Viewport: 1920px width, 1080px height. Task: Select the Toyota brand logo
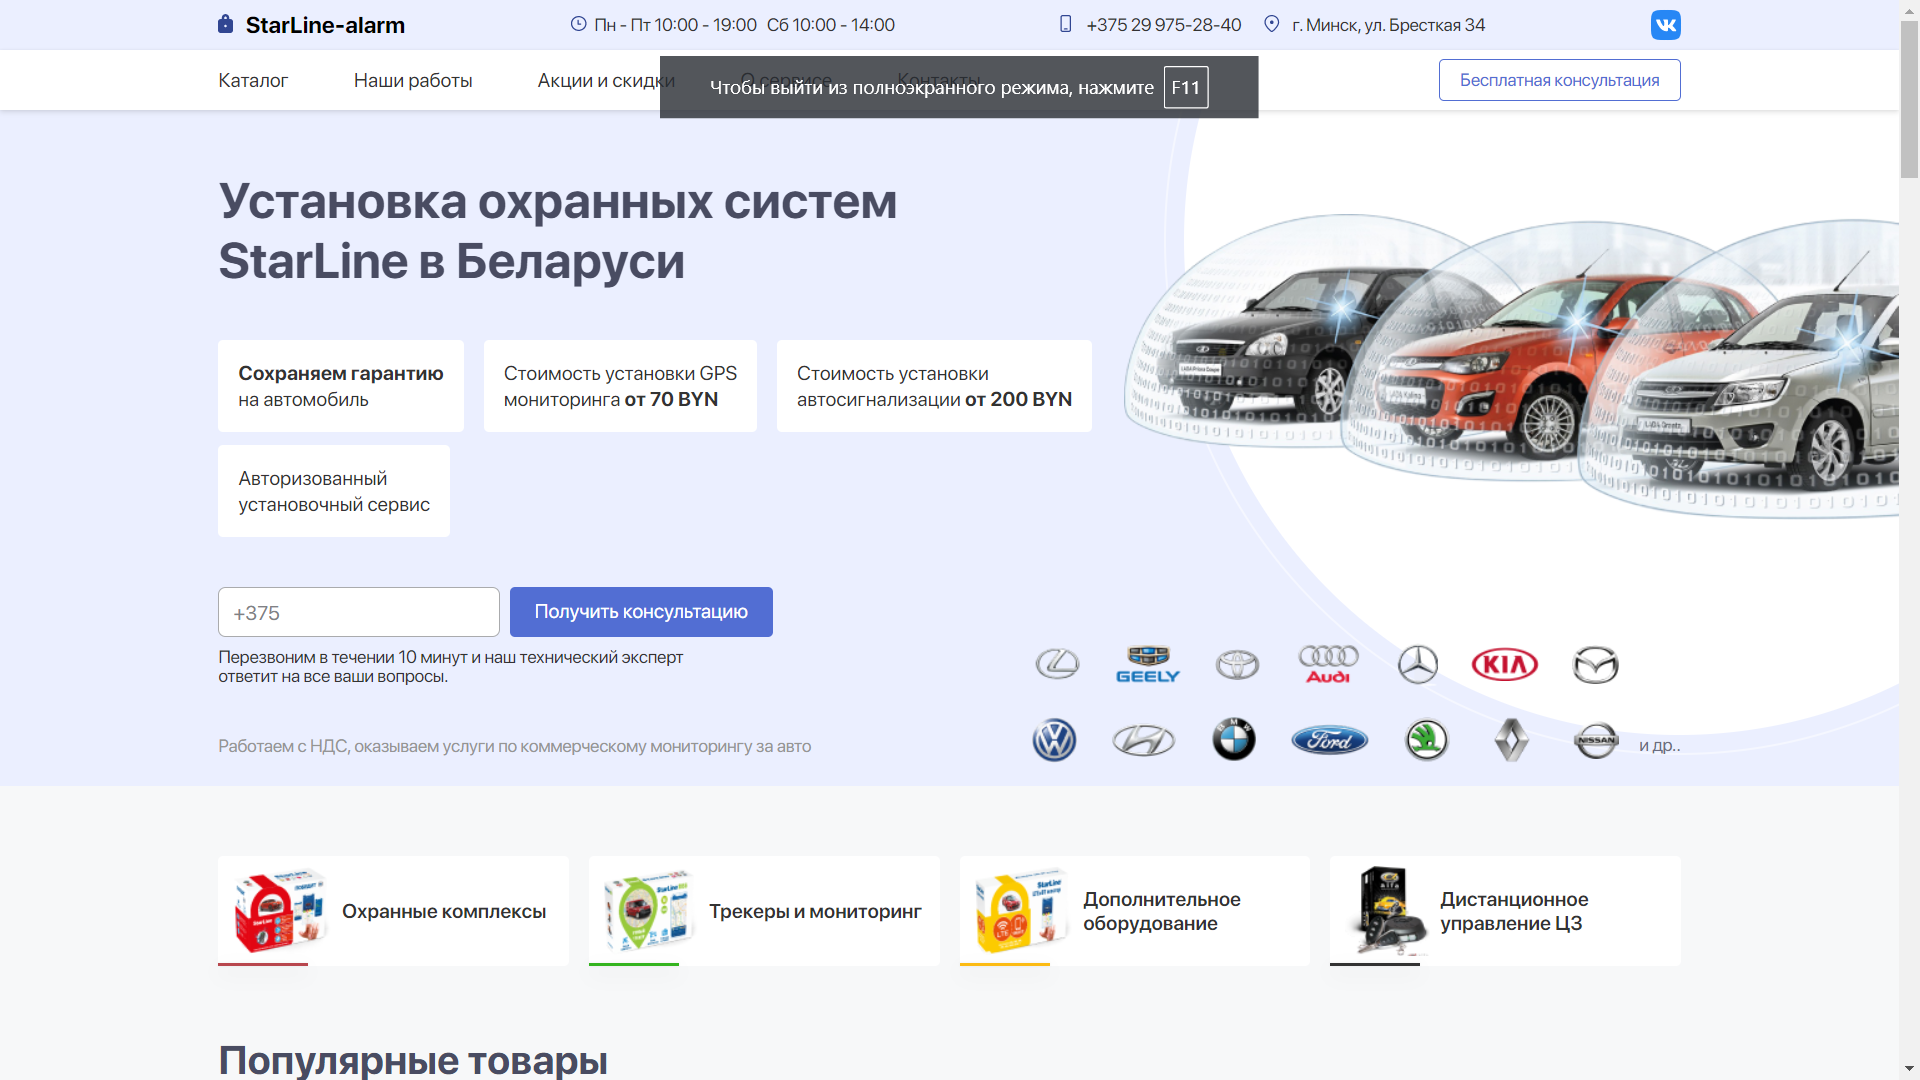point(1237,664)
